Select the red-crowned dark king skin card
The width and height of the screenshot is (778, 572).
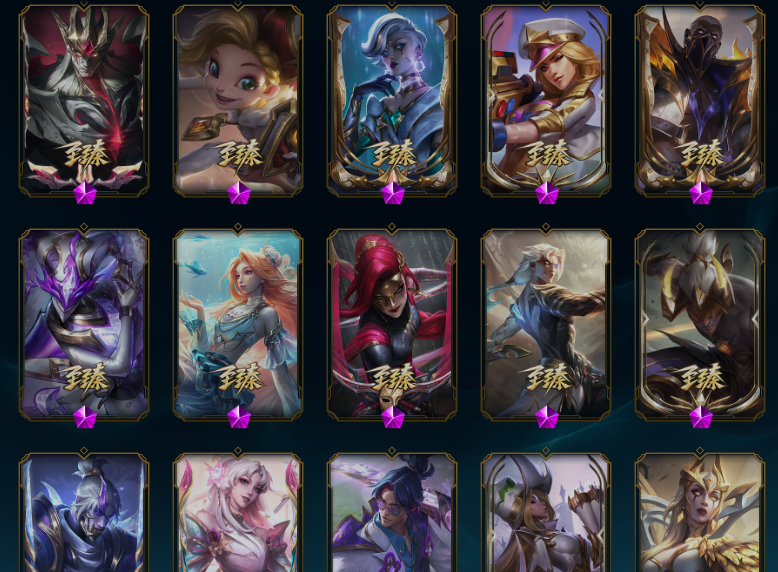(x=84, y=101)
